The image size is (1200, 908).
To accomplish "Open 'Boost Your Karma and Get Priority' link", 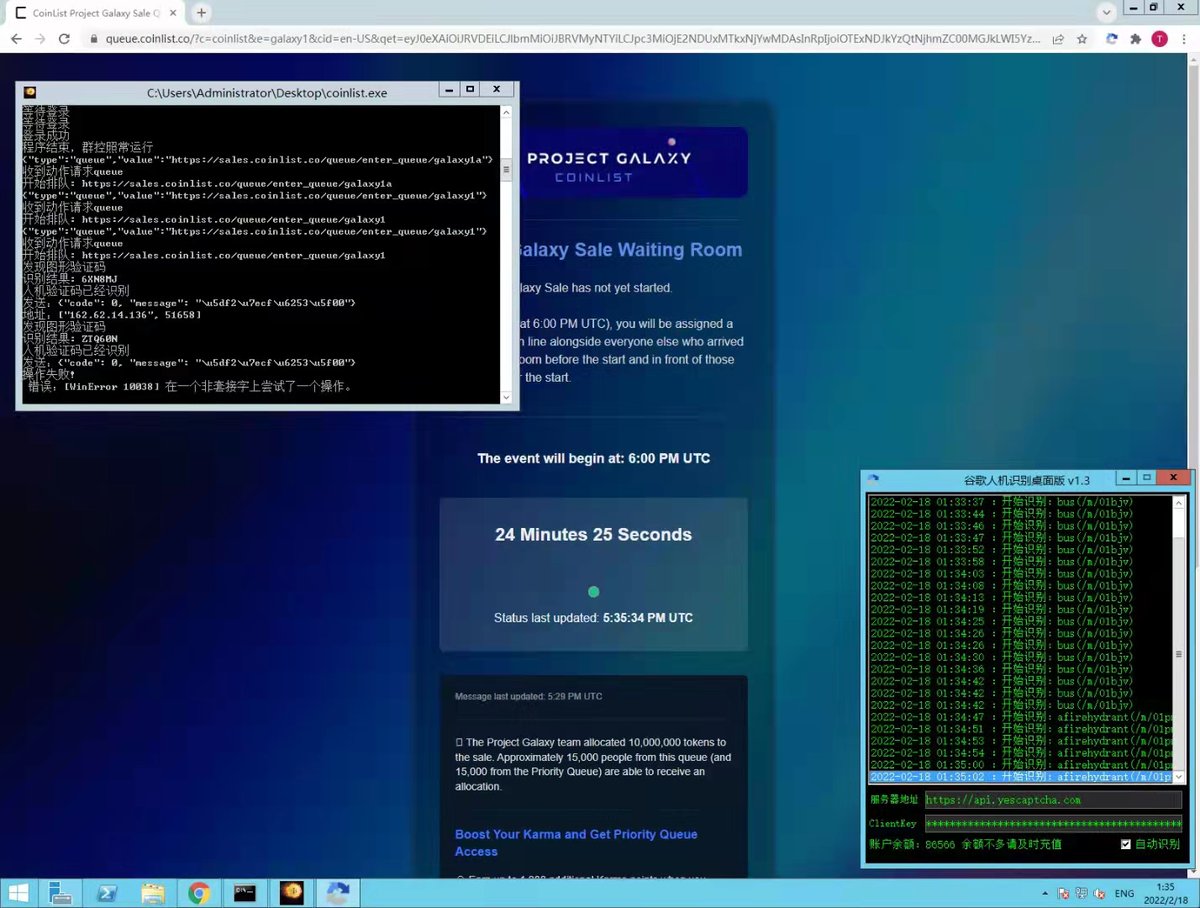I will coord(576,842).
